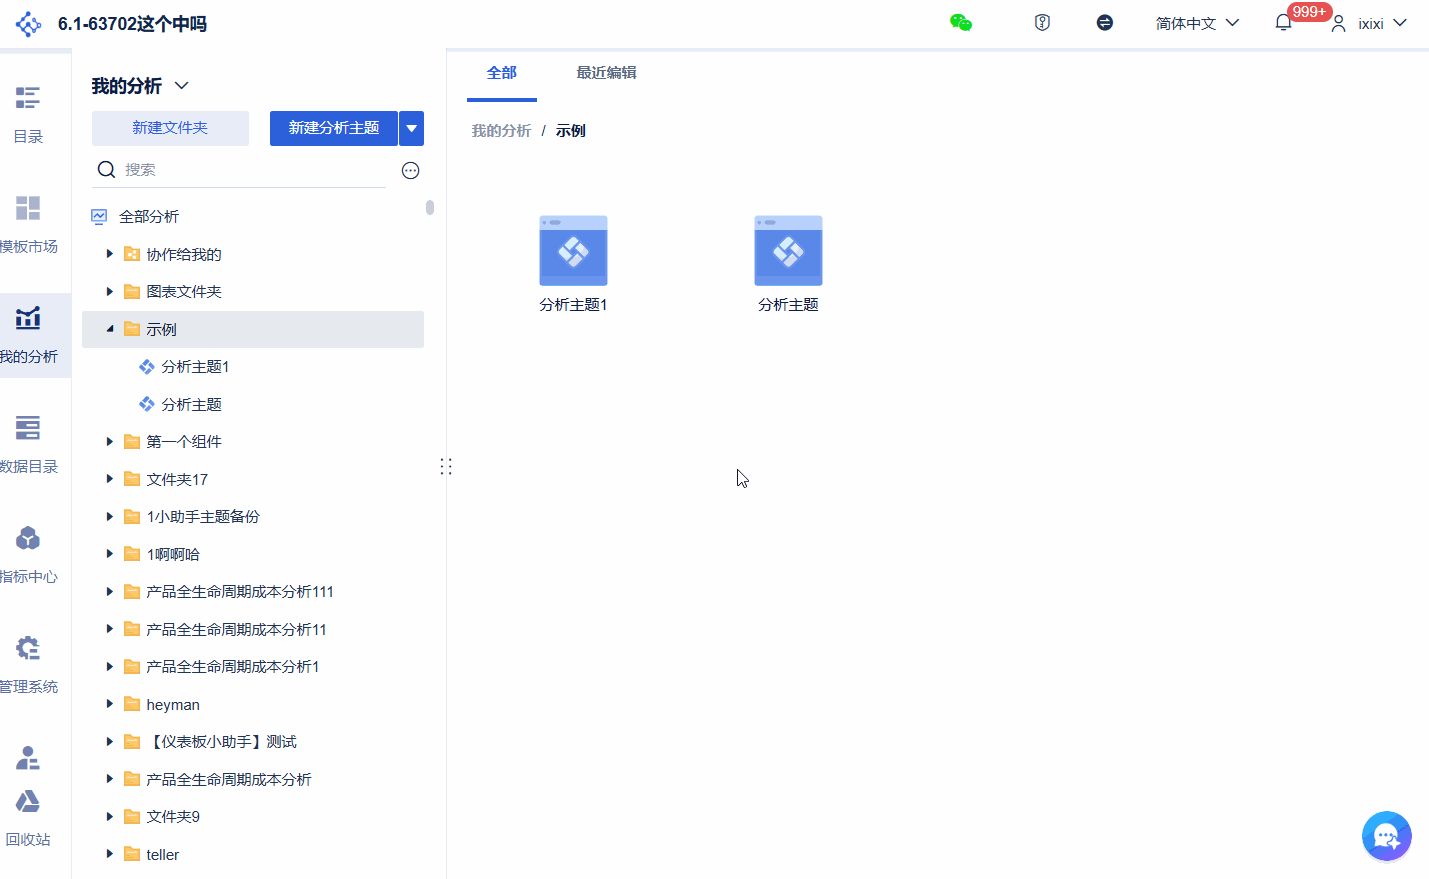Open notifications bell with 999+ badge

(1284, 22)
